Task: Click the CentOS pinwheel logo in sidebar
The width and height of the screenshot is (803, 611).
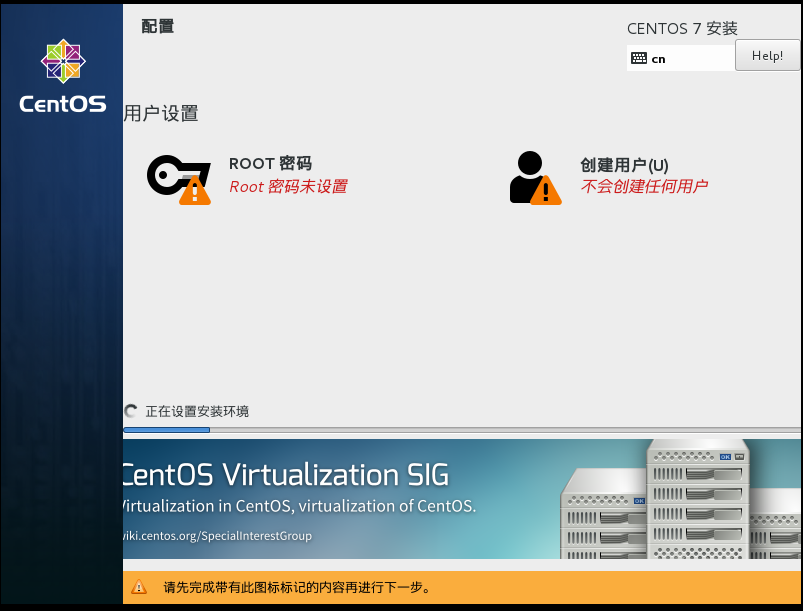Action: (62, 62)
